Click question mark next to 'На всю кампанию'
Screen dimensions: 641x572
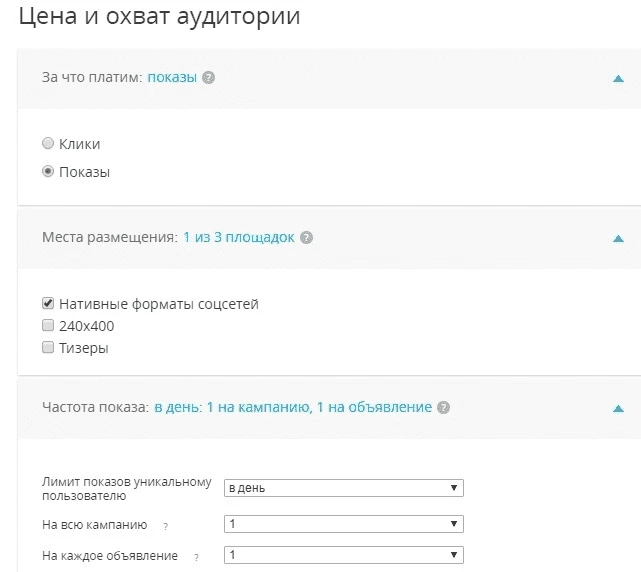pos(166,526)
